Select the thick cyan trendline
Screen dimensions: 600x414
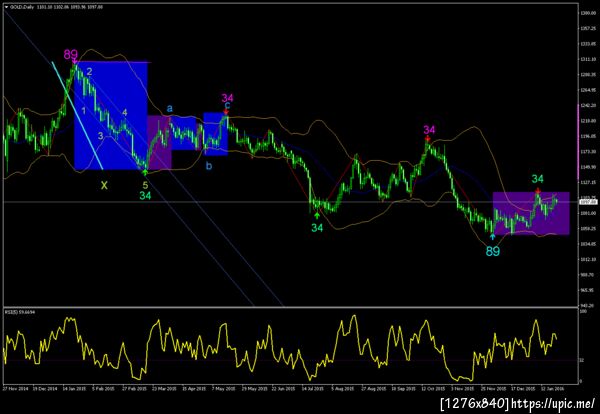(x=78, y=115)
